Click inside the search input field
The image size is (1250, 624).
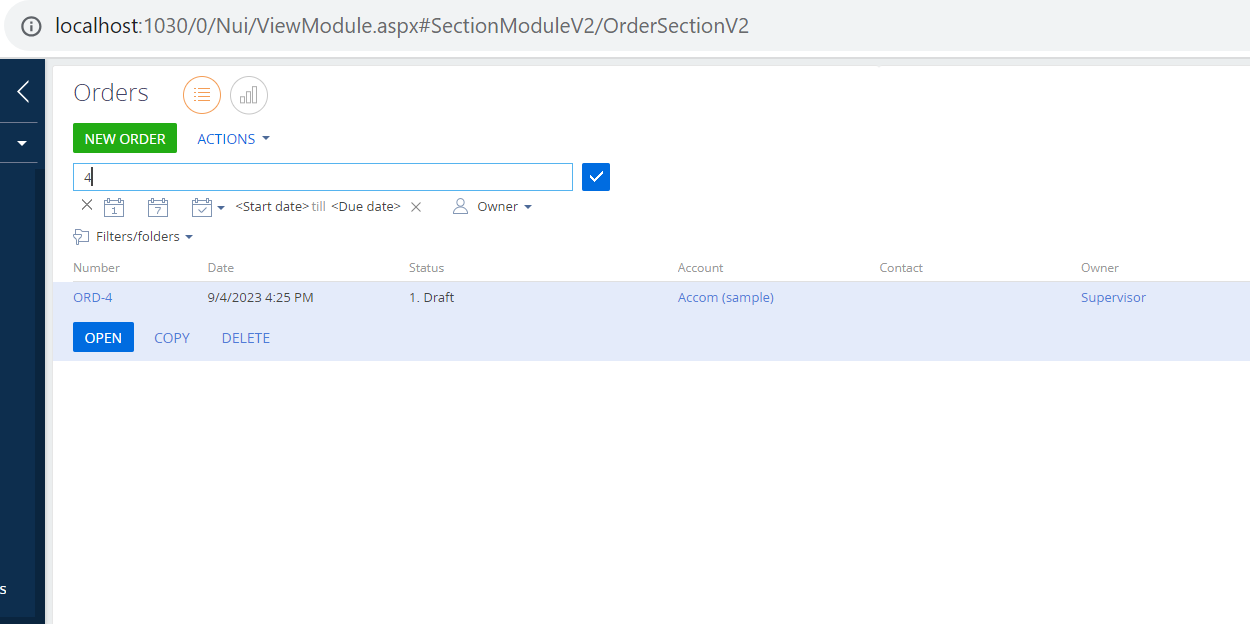point(320,176)
